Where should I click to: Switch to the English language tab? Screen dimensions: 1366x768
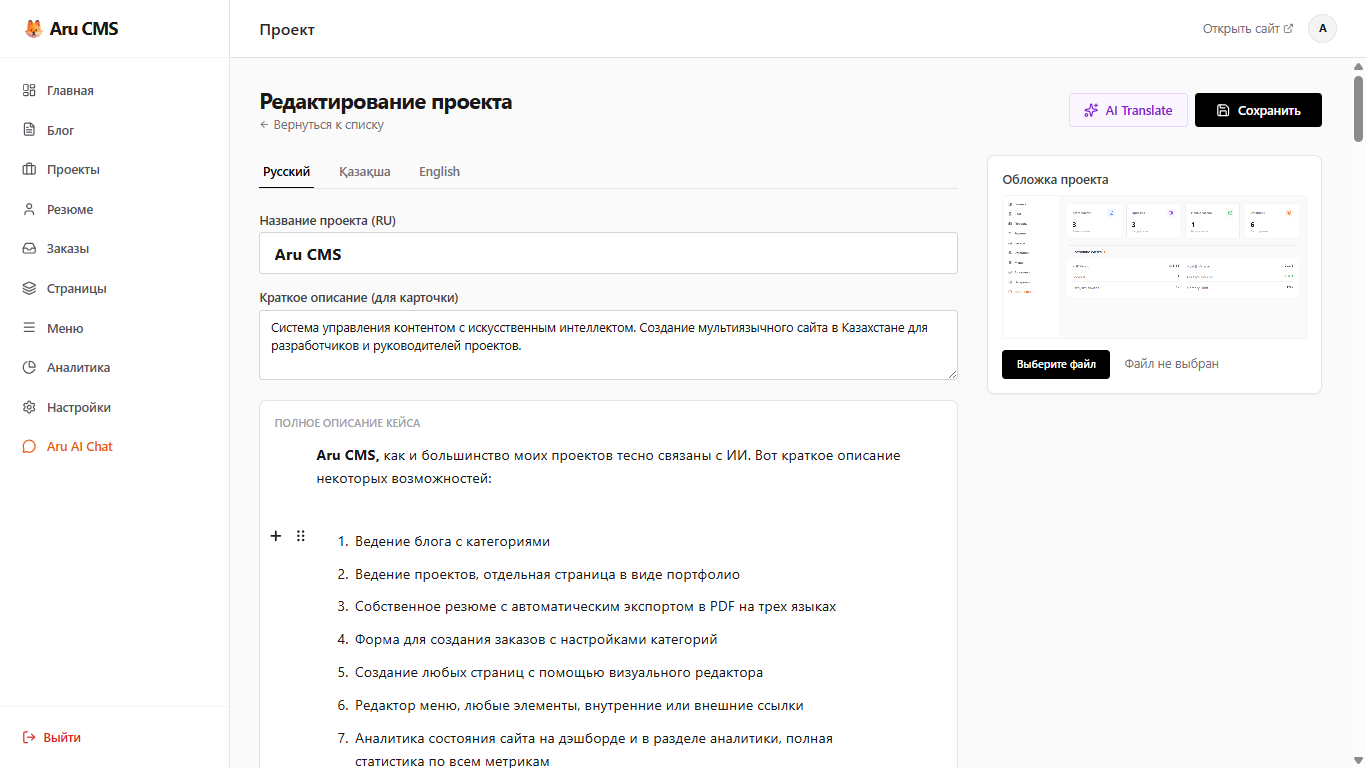[439, 172]
